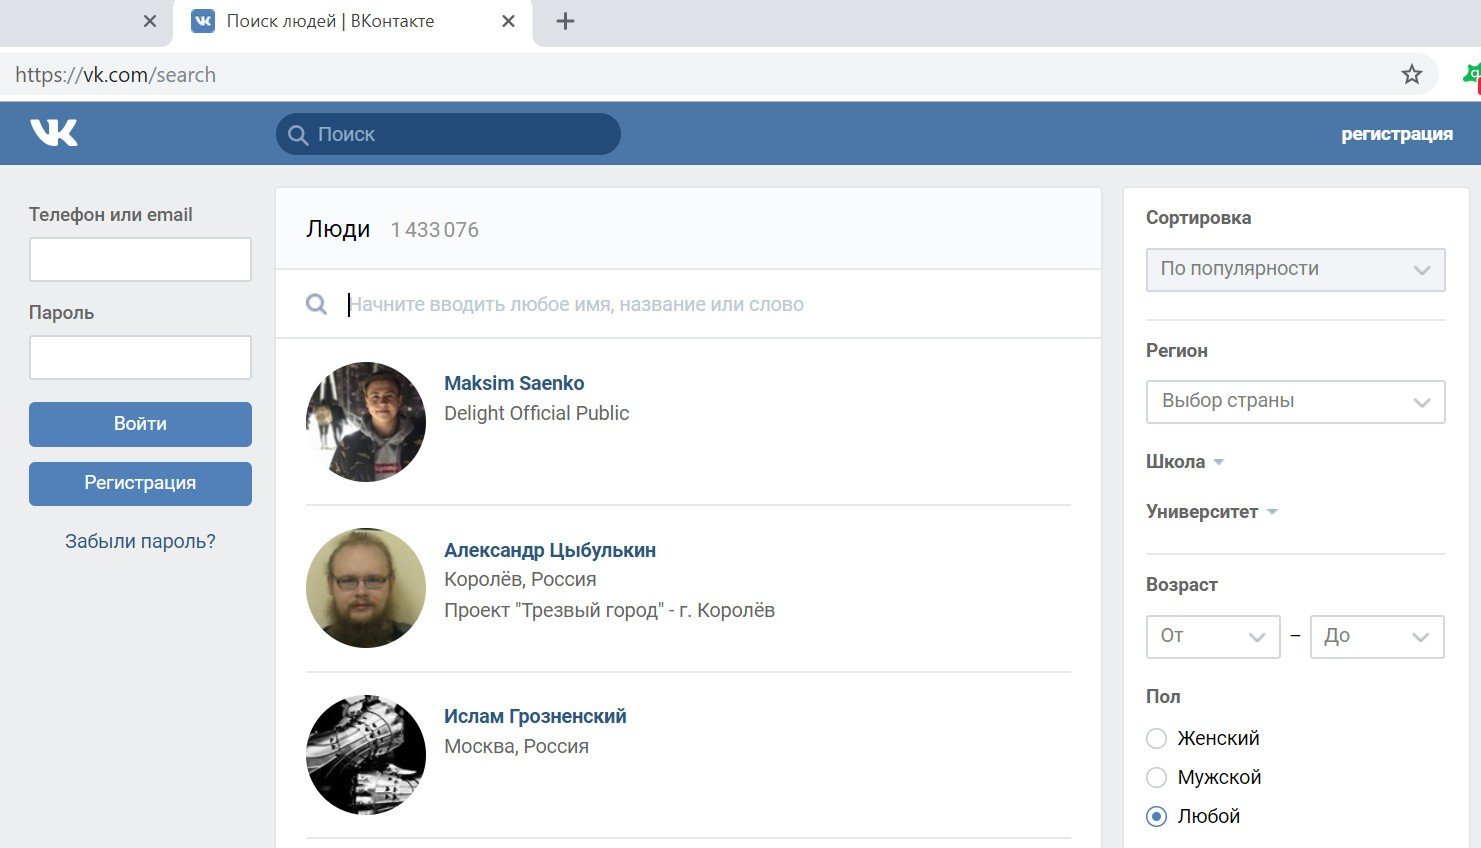Switch to the Поиск людей | ВКонтакте tab
1481x848 pixels.
[353, 22]
